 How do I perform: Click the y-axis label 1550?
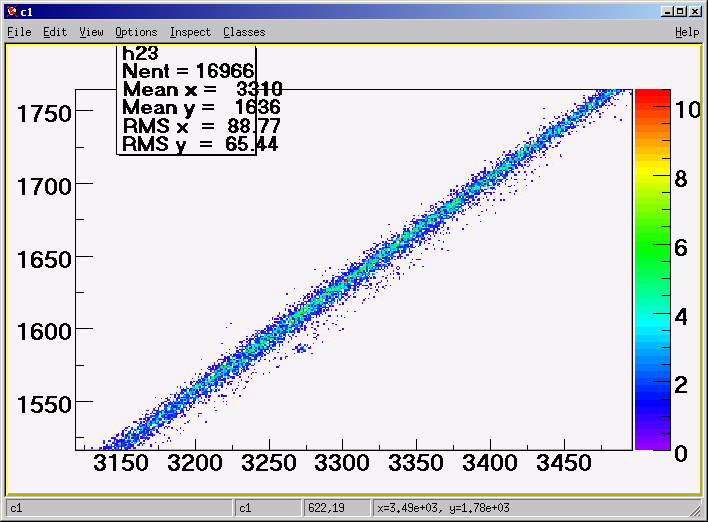[x=44, y=405]
